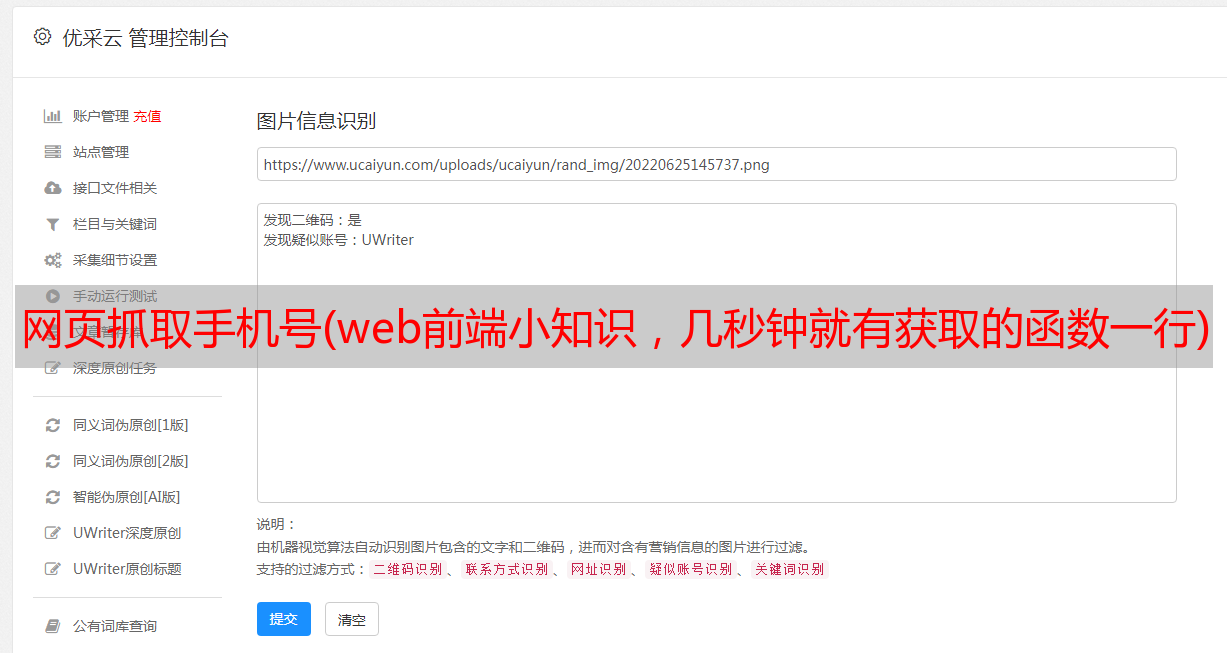Image resolution: width=1227 pixels, height=653 pixels.
Task: Click the edit icon next to UWriter深度原创
Action: [x=53, y=533]
